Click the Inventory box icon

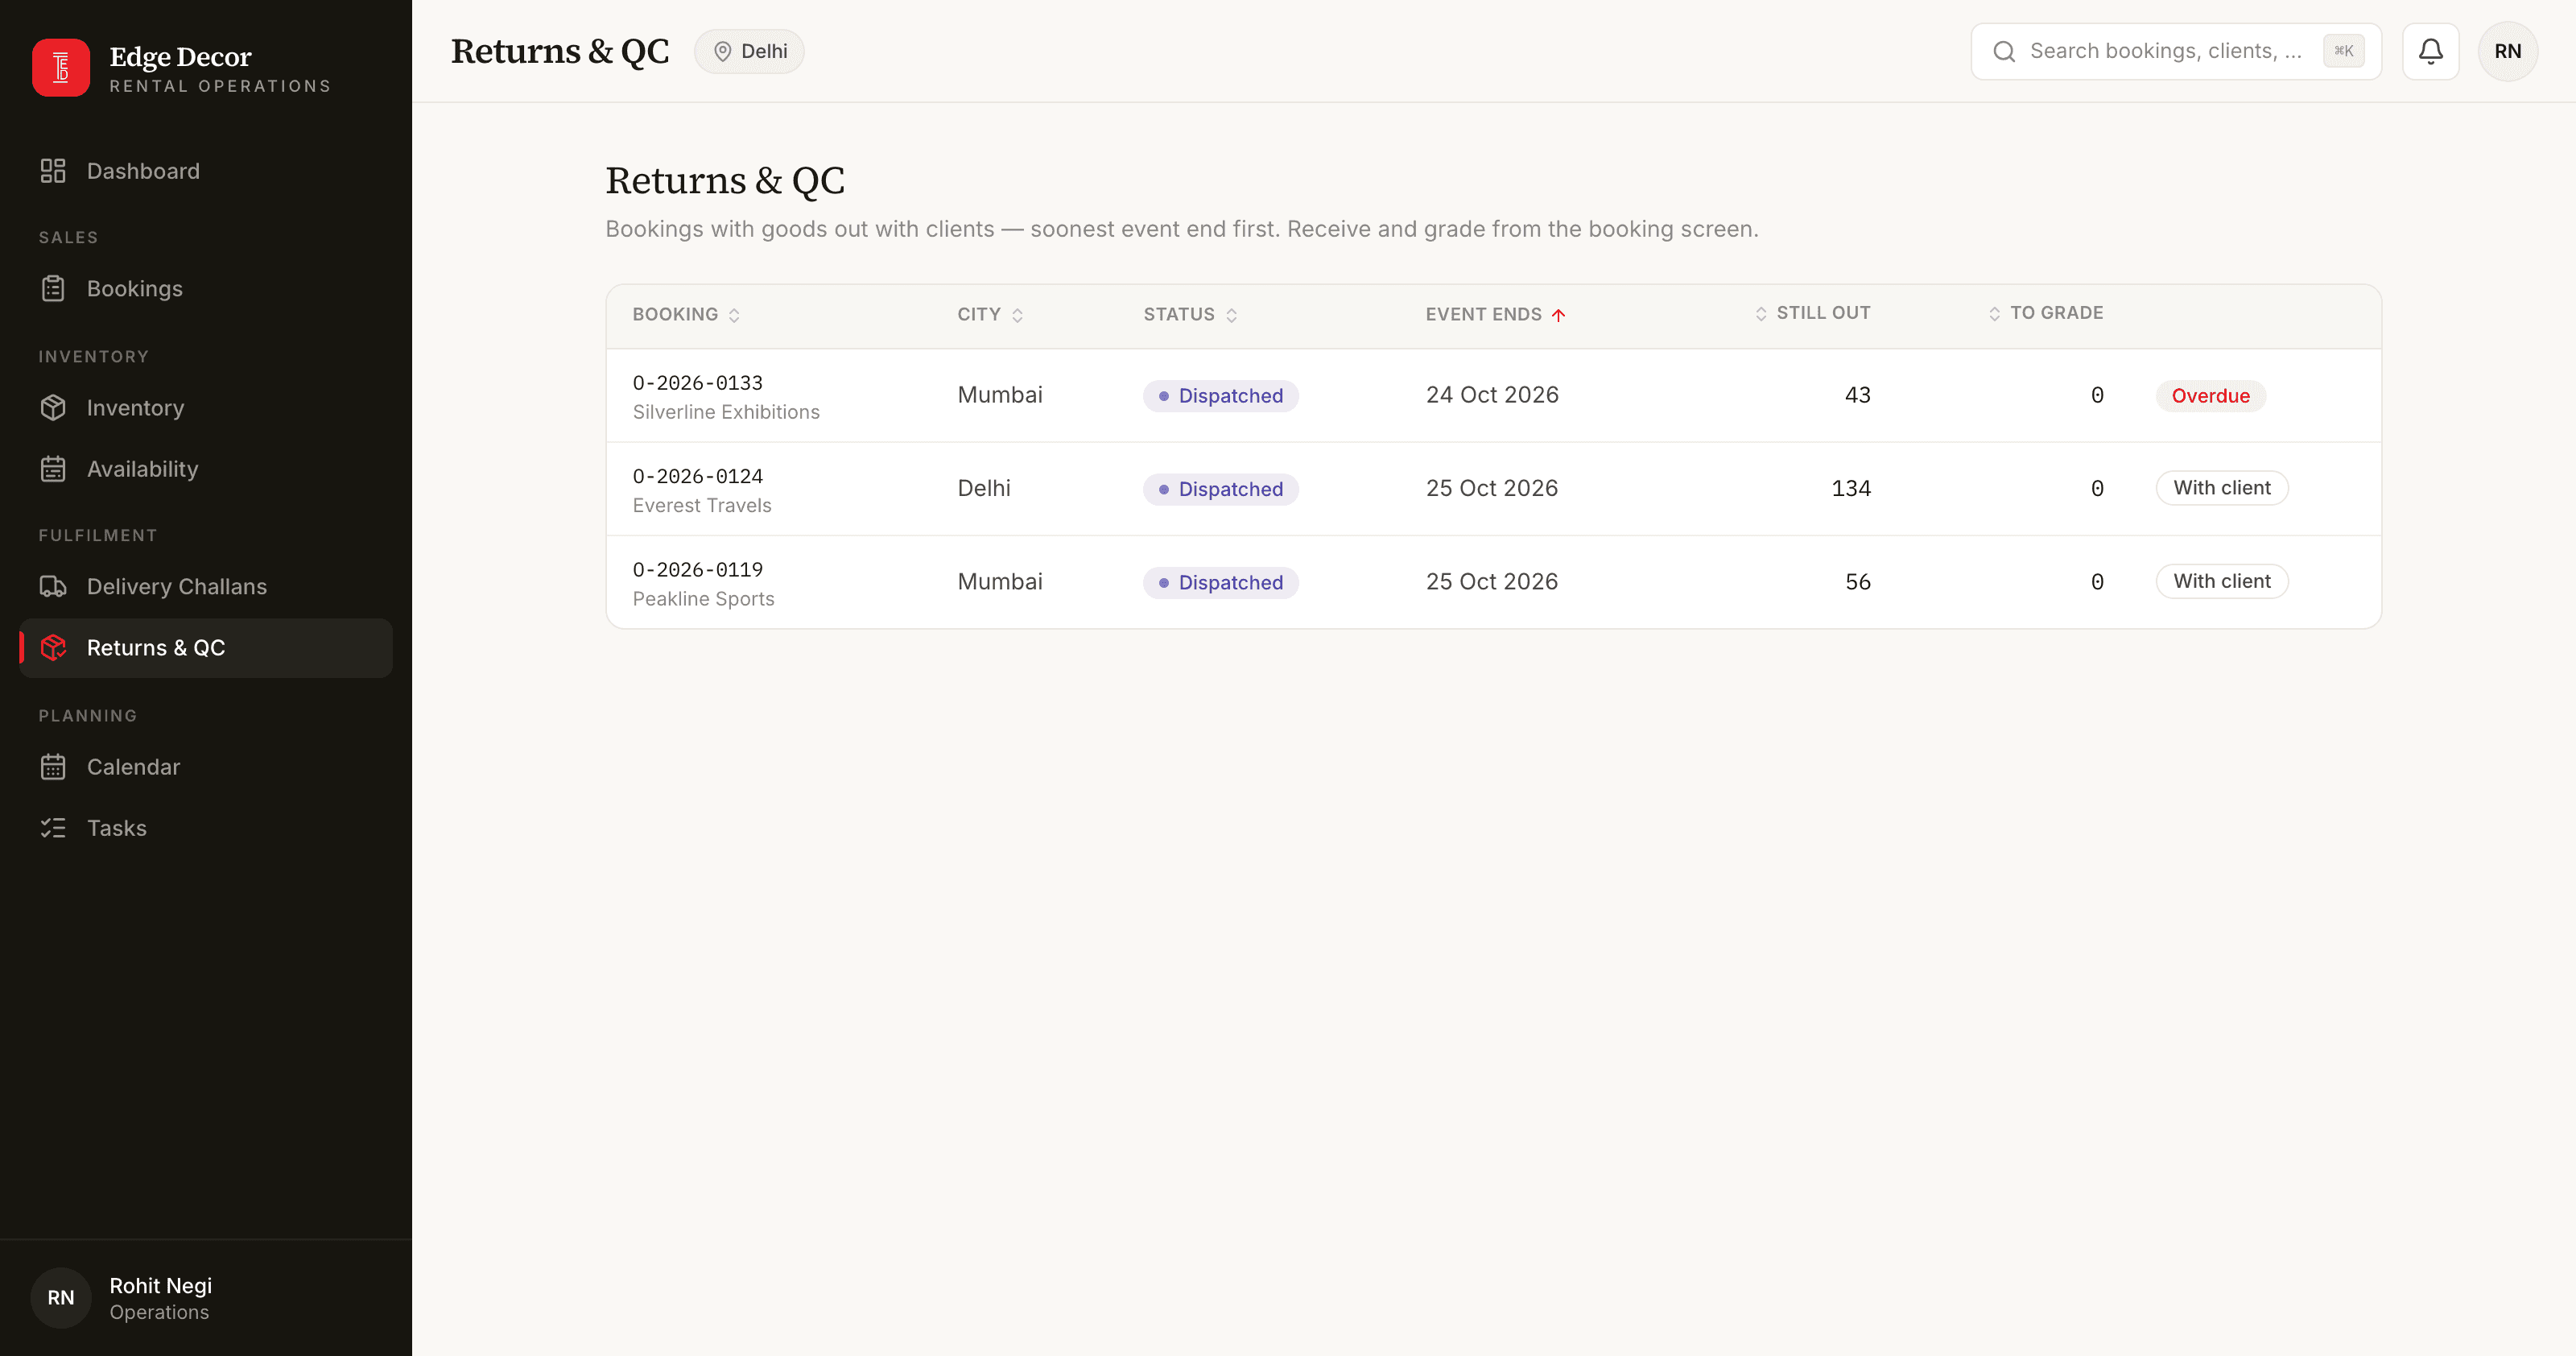[53, 407]
